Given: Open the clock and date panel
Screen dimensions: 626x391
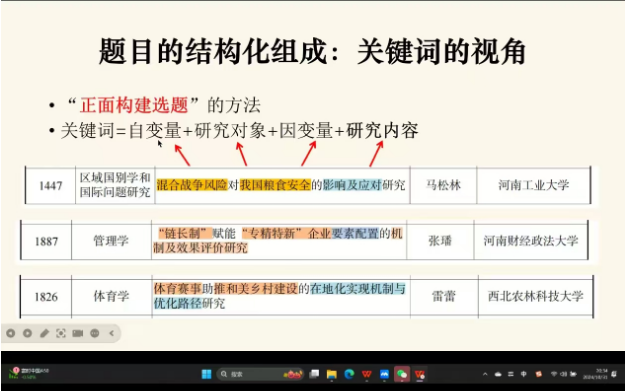Looking at the screenshot, I should click(595, 374).
